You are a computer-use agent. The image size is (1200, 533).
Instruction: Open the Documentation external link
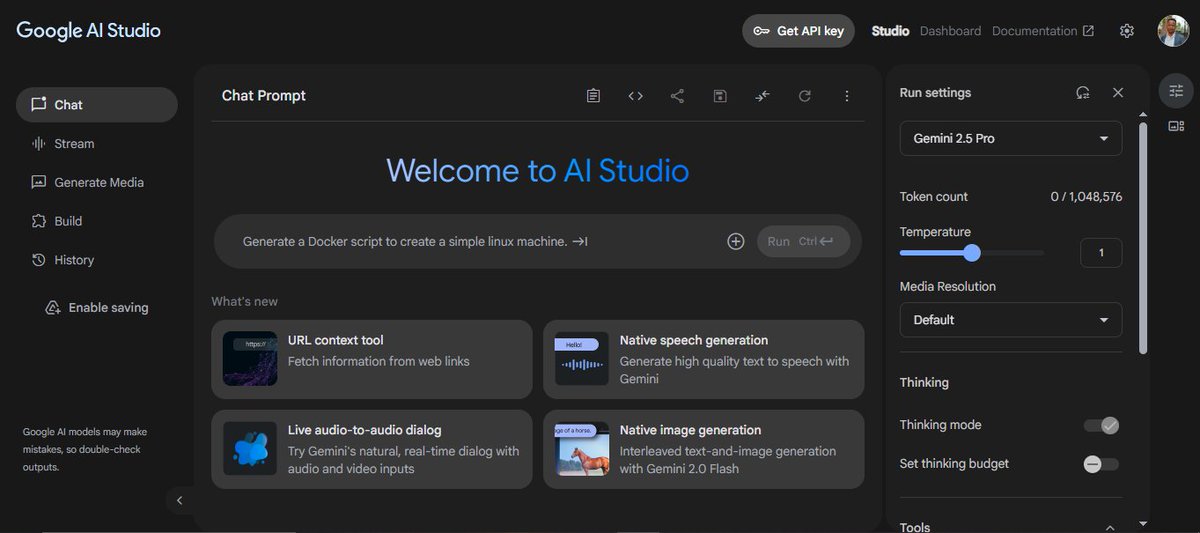[x=1043, y=31]
